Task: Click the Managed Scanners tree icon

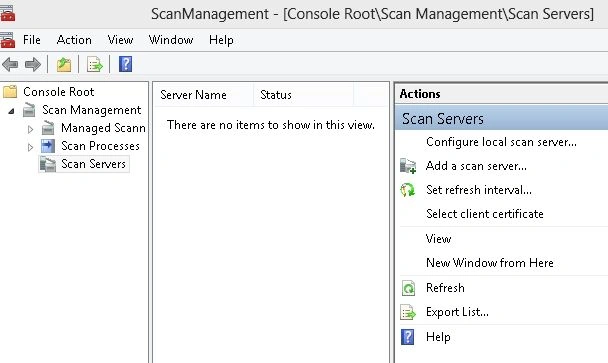Action: [x=48, y=128]
